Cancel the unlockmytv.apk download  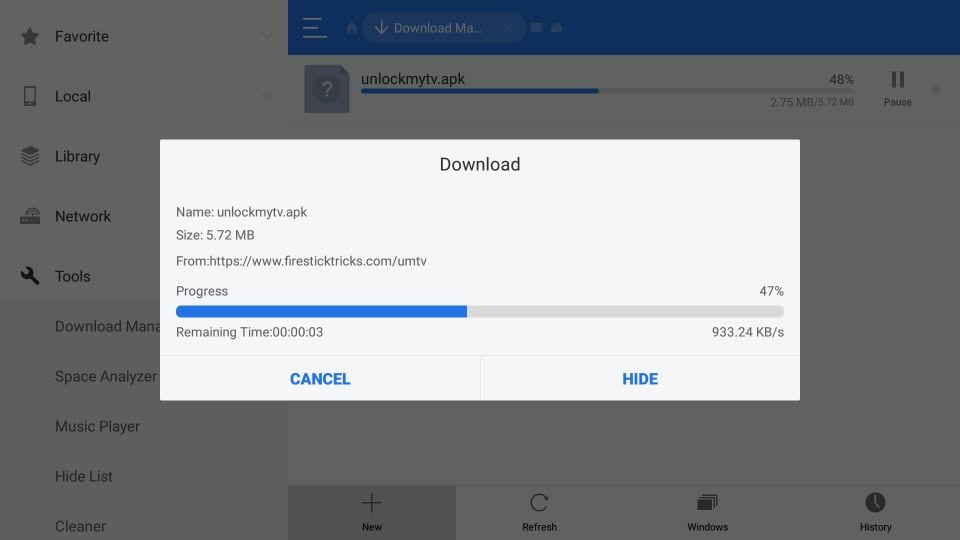[320, 378]
